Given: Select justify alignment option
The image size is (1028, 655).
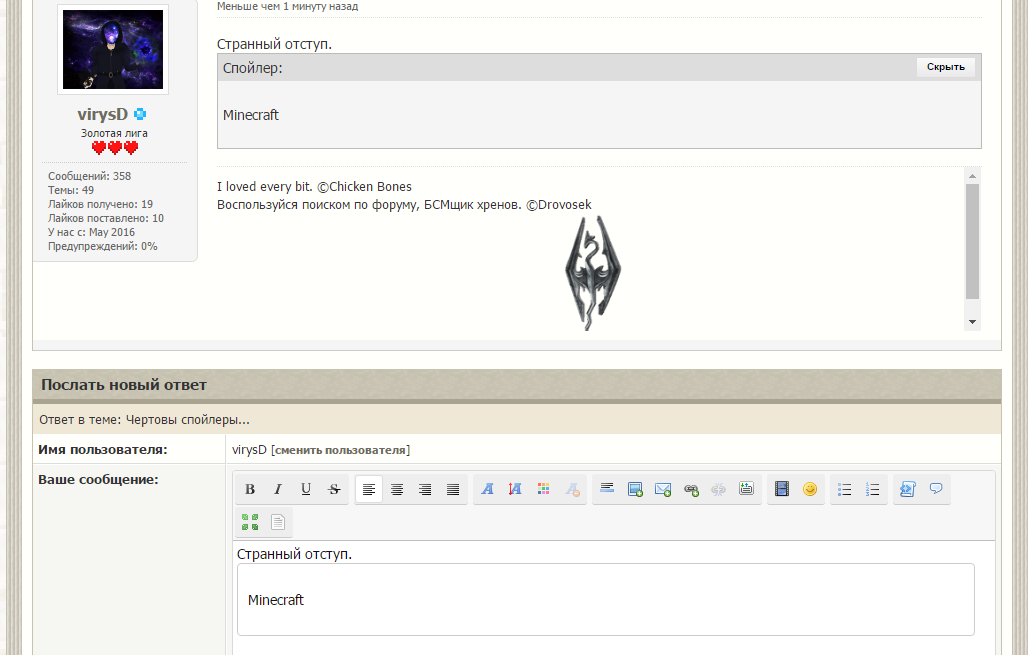Looking at the screenshot, I should click(x=453, y=489).
